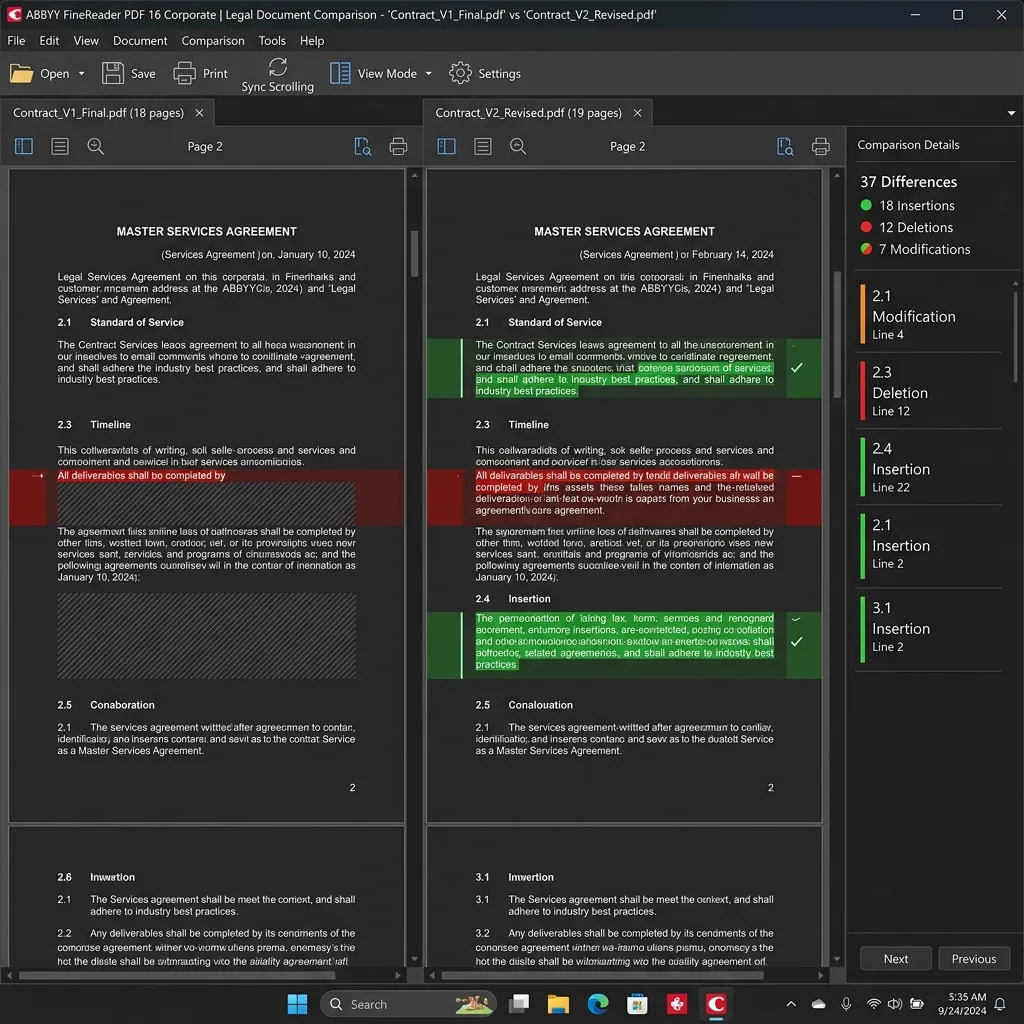The image size is (1024, 1024).
Task: Click the taskbar Search box
Action: [408, 1004]
